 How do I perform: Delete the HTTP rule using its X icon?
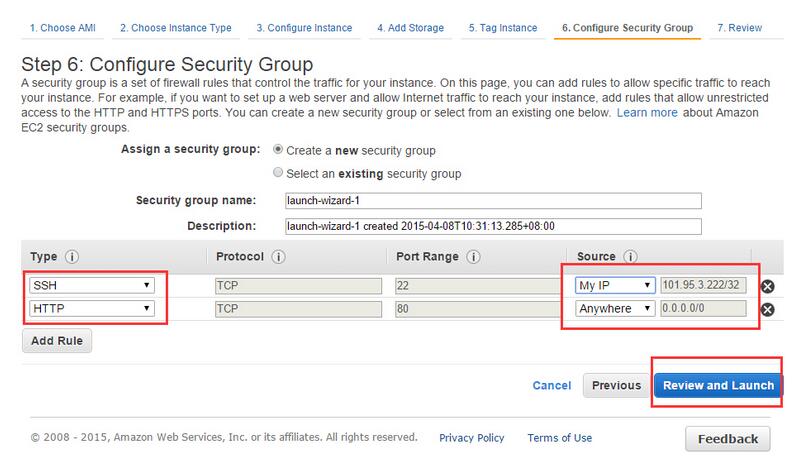click(768, 310)
